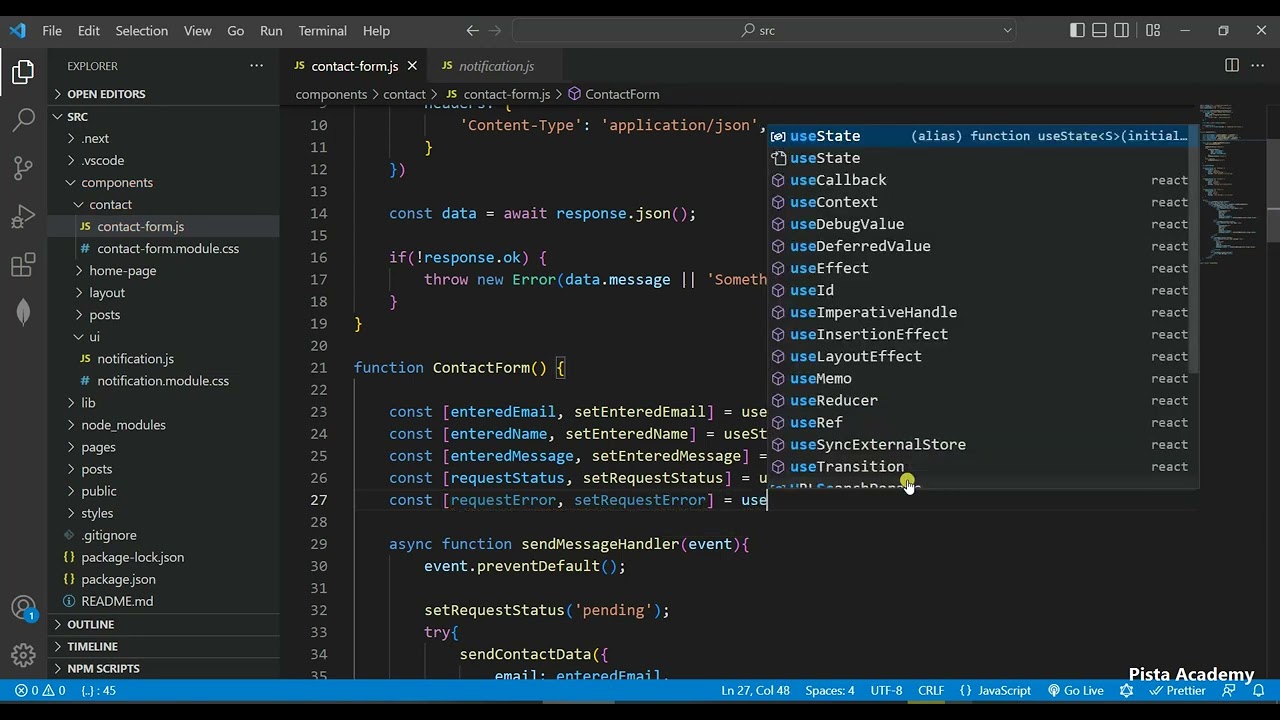Image resolution: width=1280 pixels, height=720 pixels.
Task: Go back with the navigation arrow
Action: pos(473,30)
